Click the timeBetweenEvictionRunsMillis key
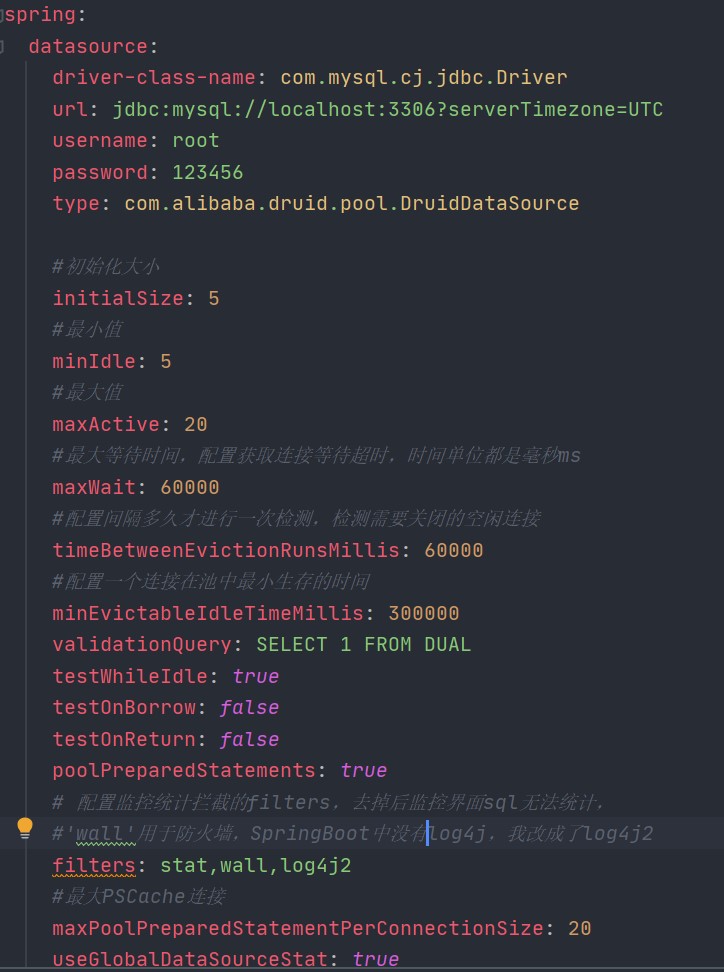This screenshot has height=972, width=724. tap(226, 550)
